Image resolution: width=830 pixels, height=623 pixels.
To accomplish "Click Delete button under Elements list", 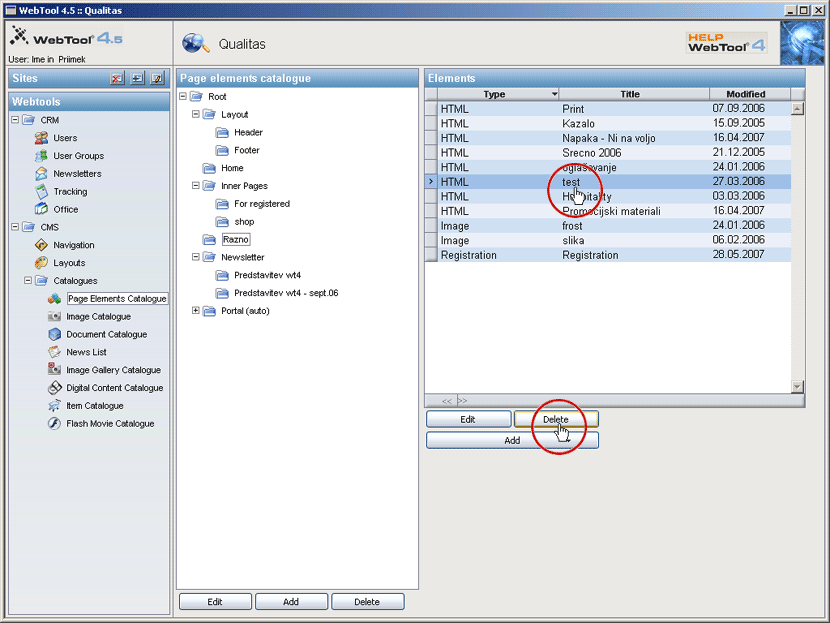I will pyautogui.click(x=556, y=420).
